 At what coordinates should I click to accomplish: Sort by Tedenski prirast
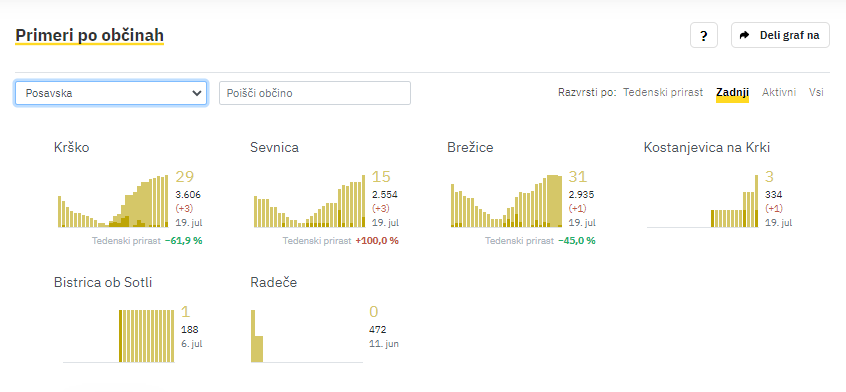[663, 93]
